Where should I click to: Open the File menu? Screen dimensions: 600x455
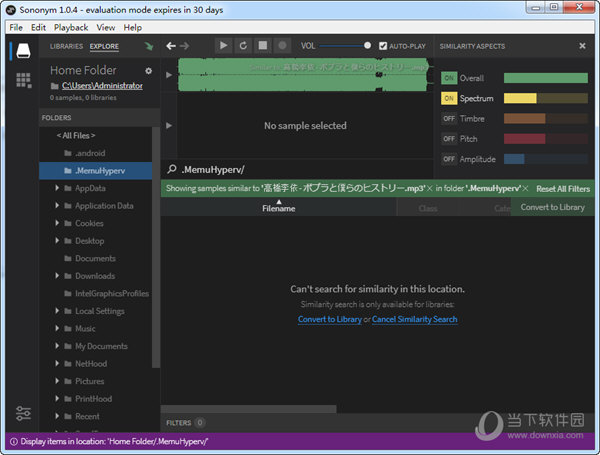[x=16, y=28]
